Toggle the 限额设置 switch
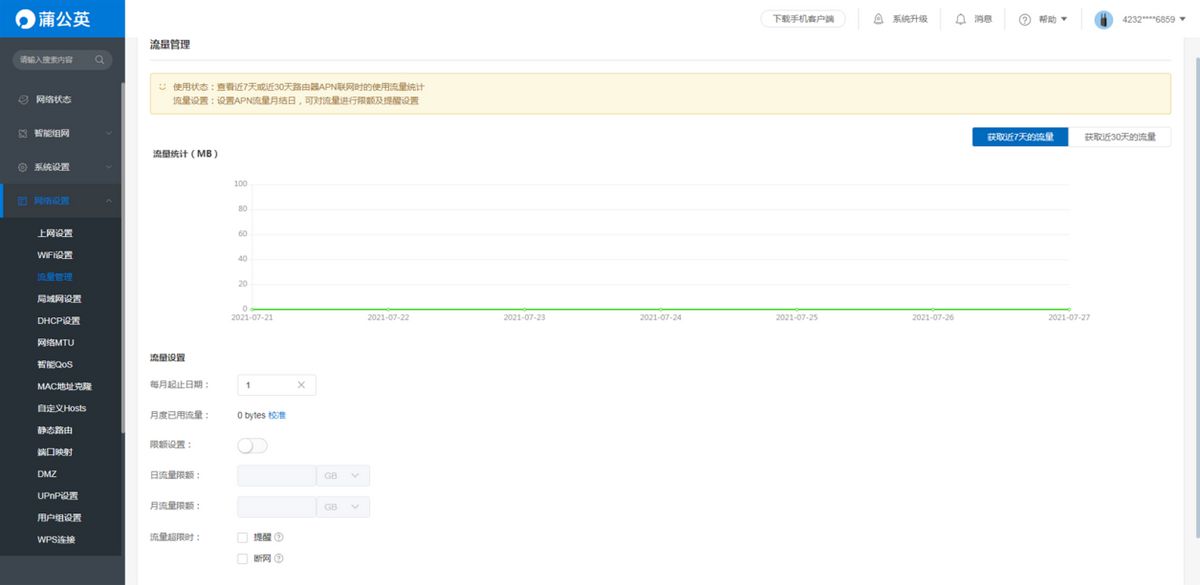Image resolution: width=1200 pixels, height=585 pixels. click(x=252, y=445)
